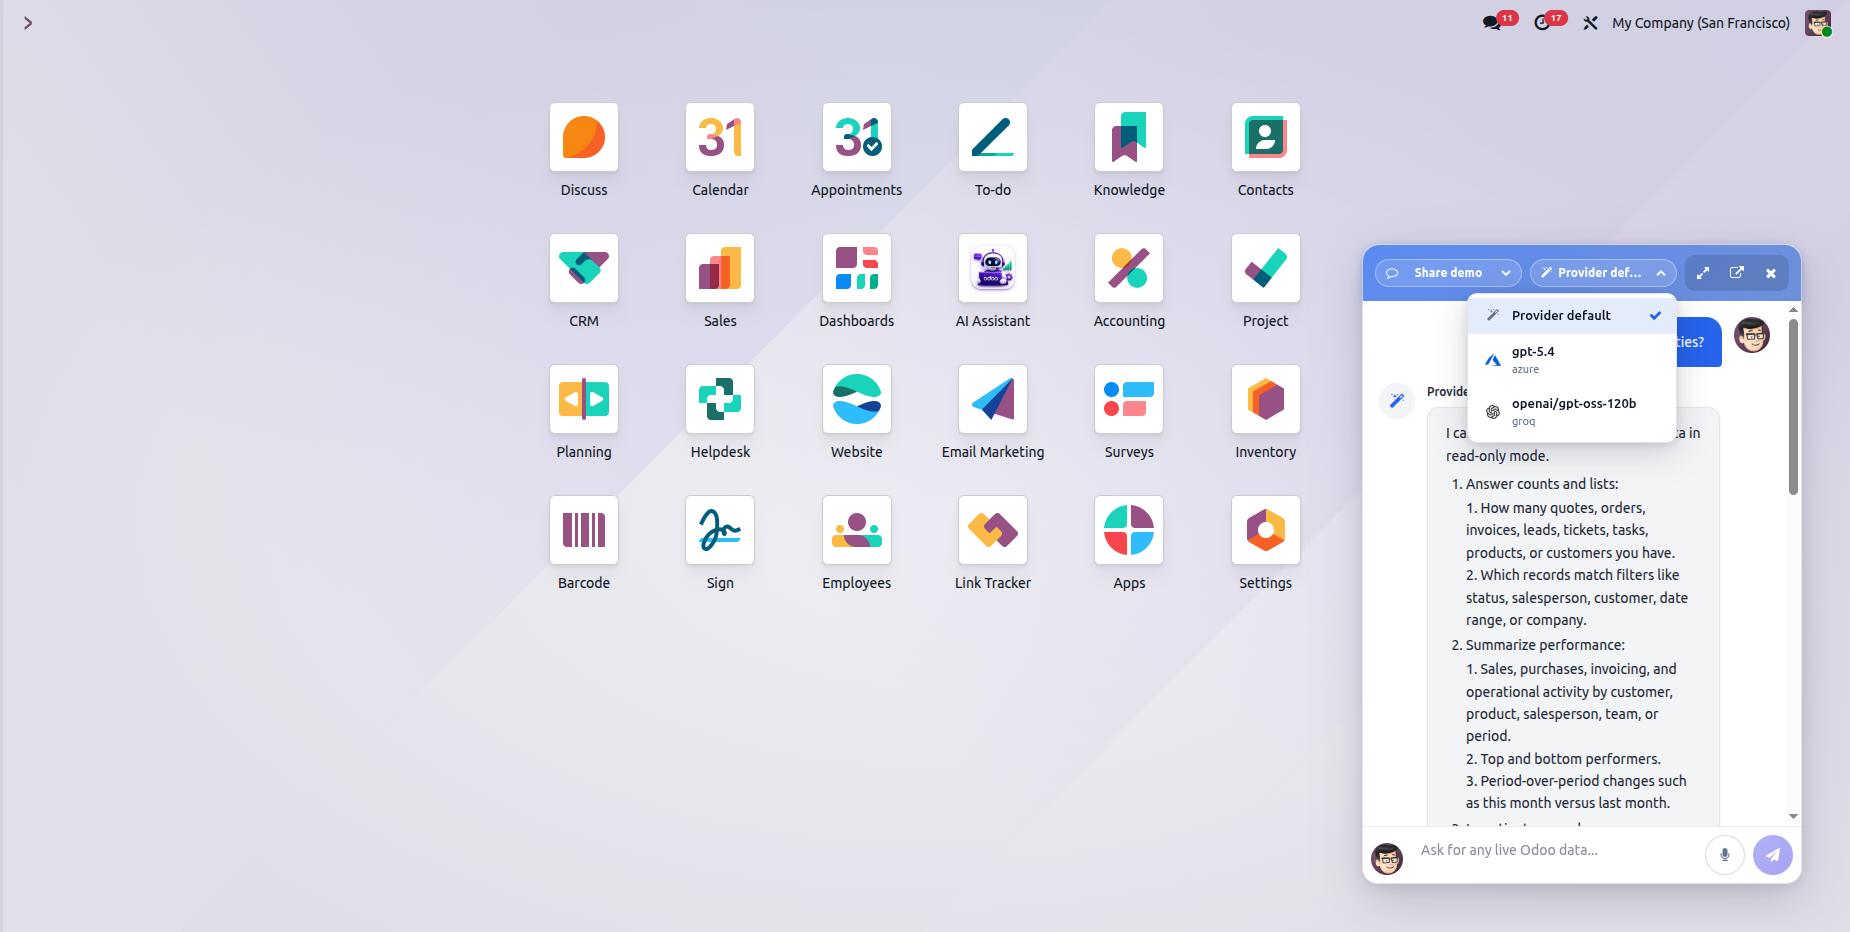Collapse the Provider default model dropdown

point(1603,273)
